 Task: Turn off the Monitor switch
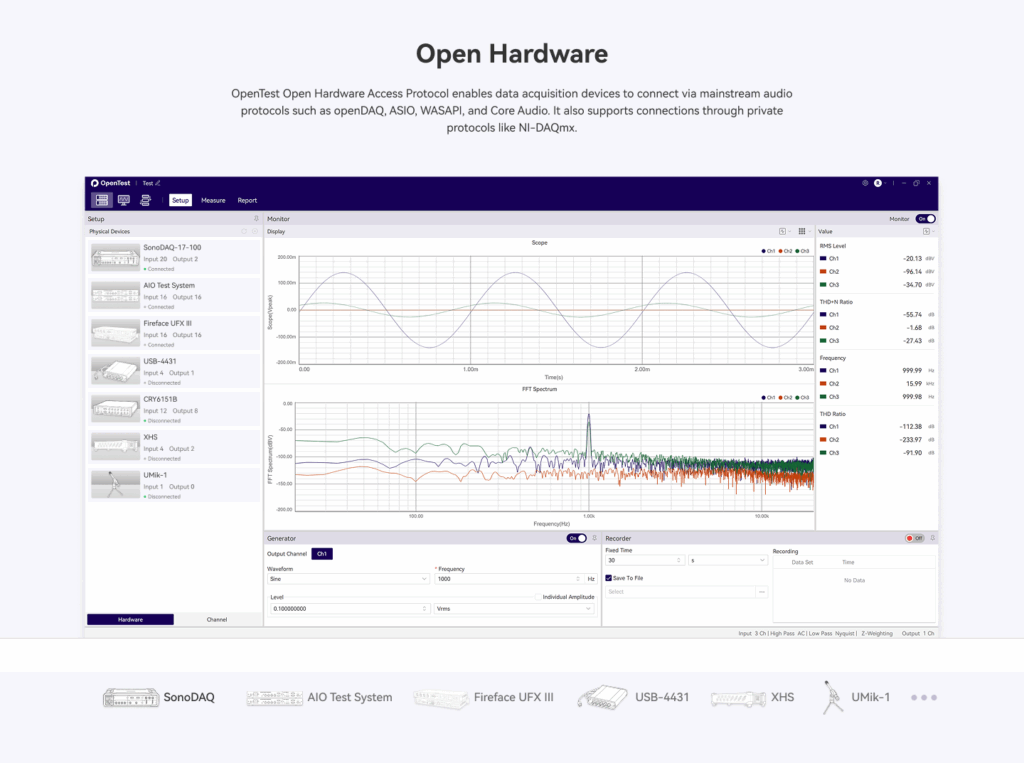(926, 218)
